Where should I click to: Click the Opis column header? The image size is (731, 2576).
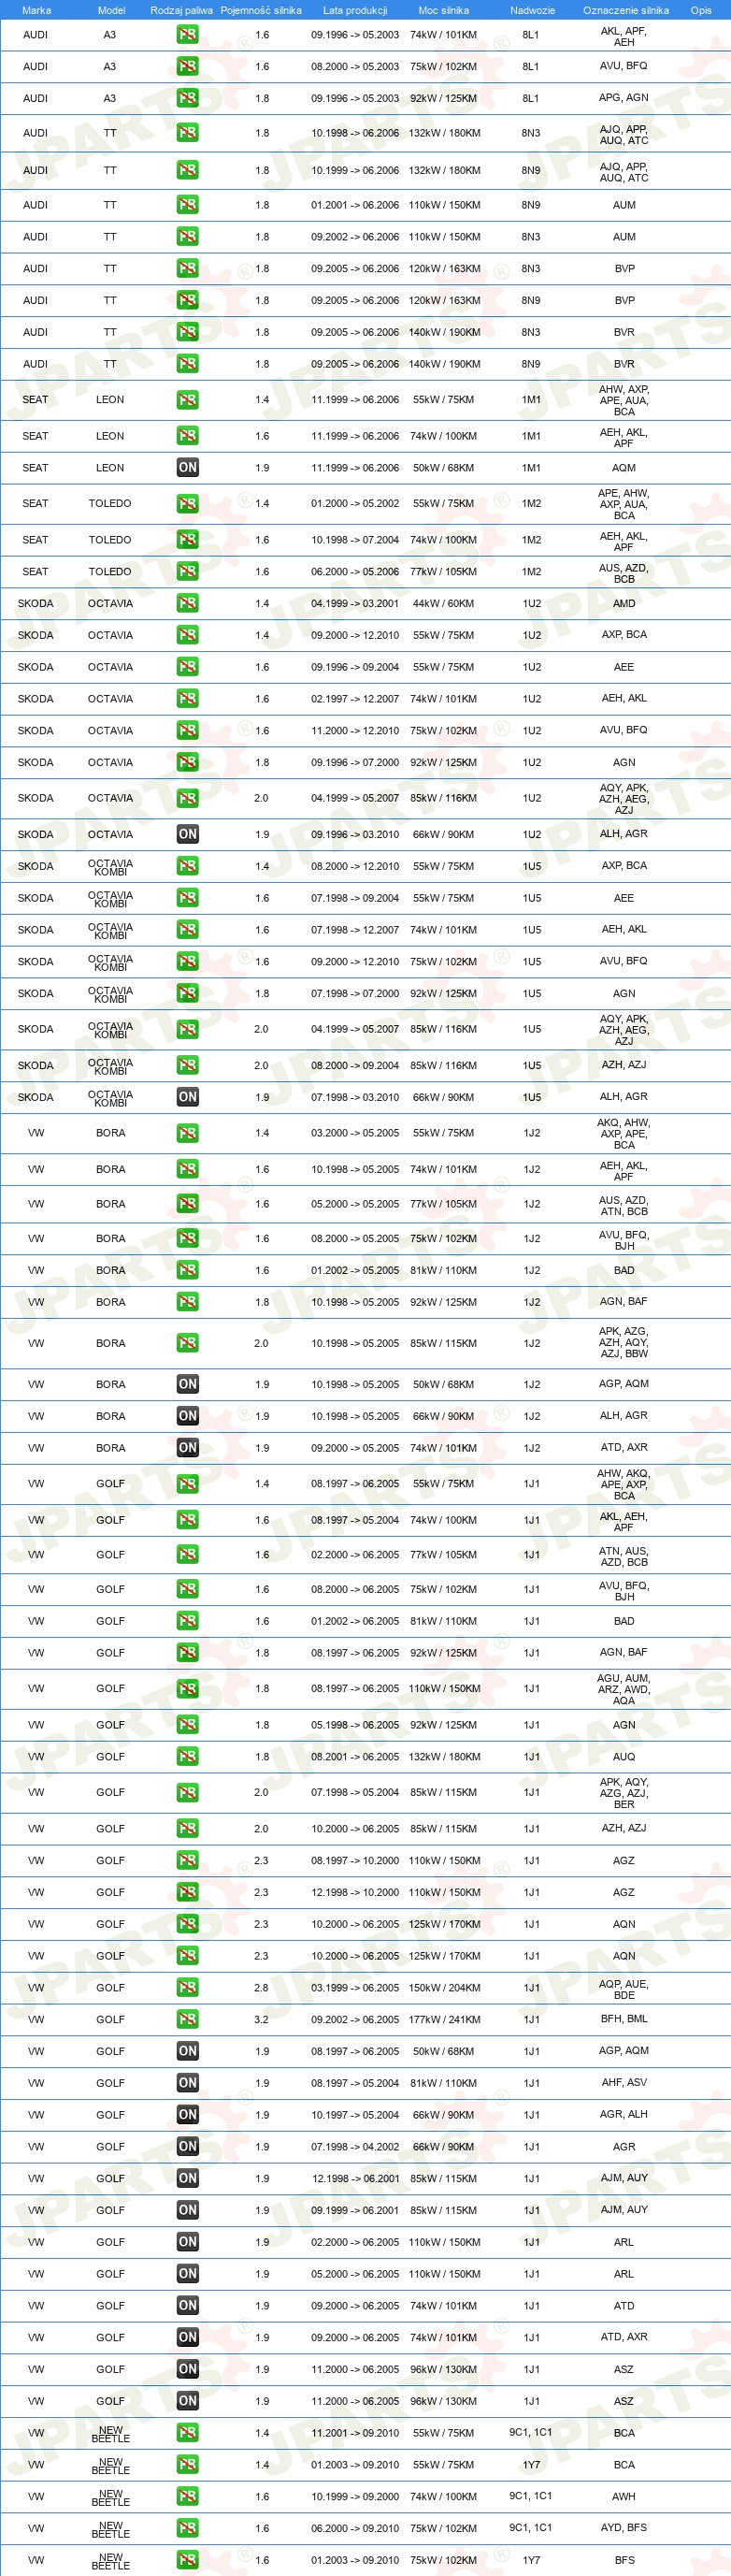[x=701, y=10]
